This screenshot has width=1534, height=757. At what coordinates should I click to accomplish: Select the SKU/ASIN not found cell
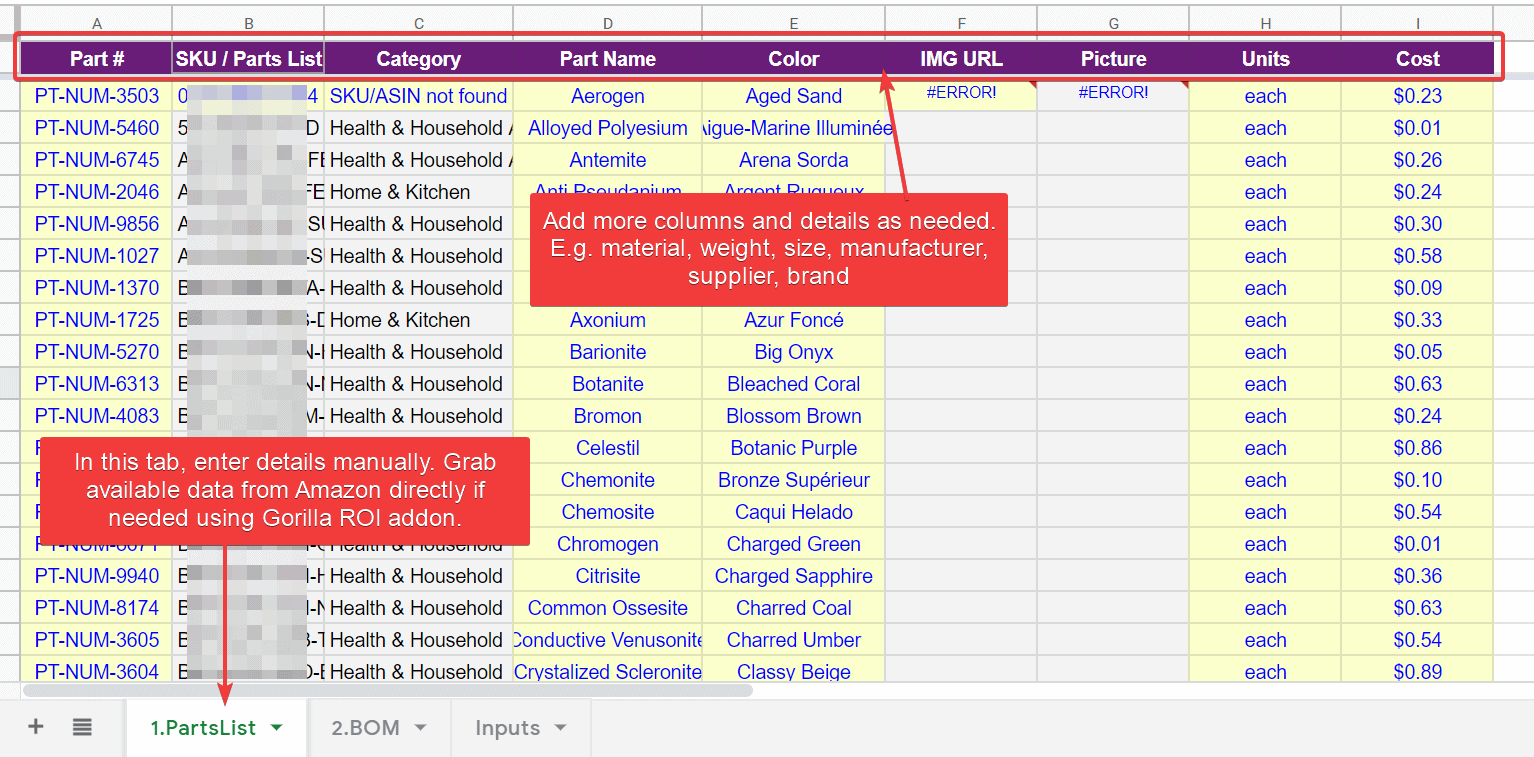point(418,95)
